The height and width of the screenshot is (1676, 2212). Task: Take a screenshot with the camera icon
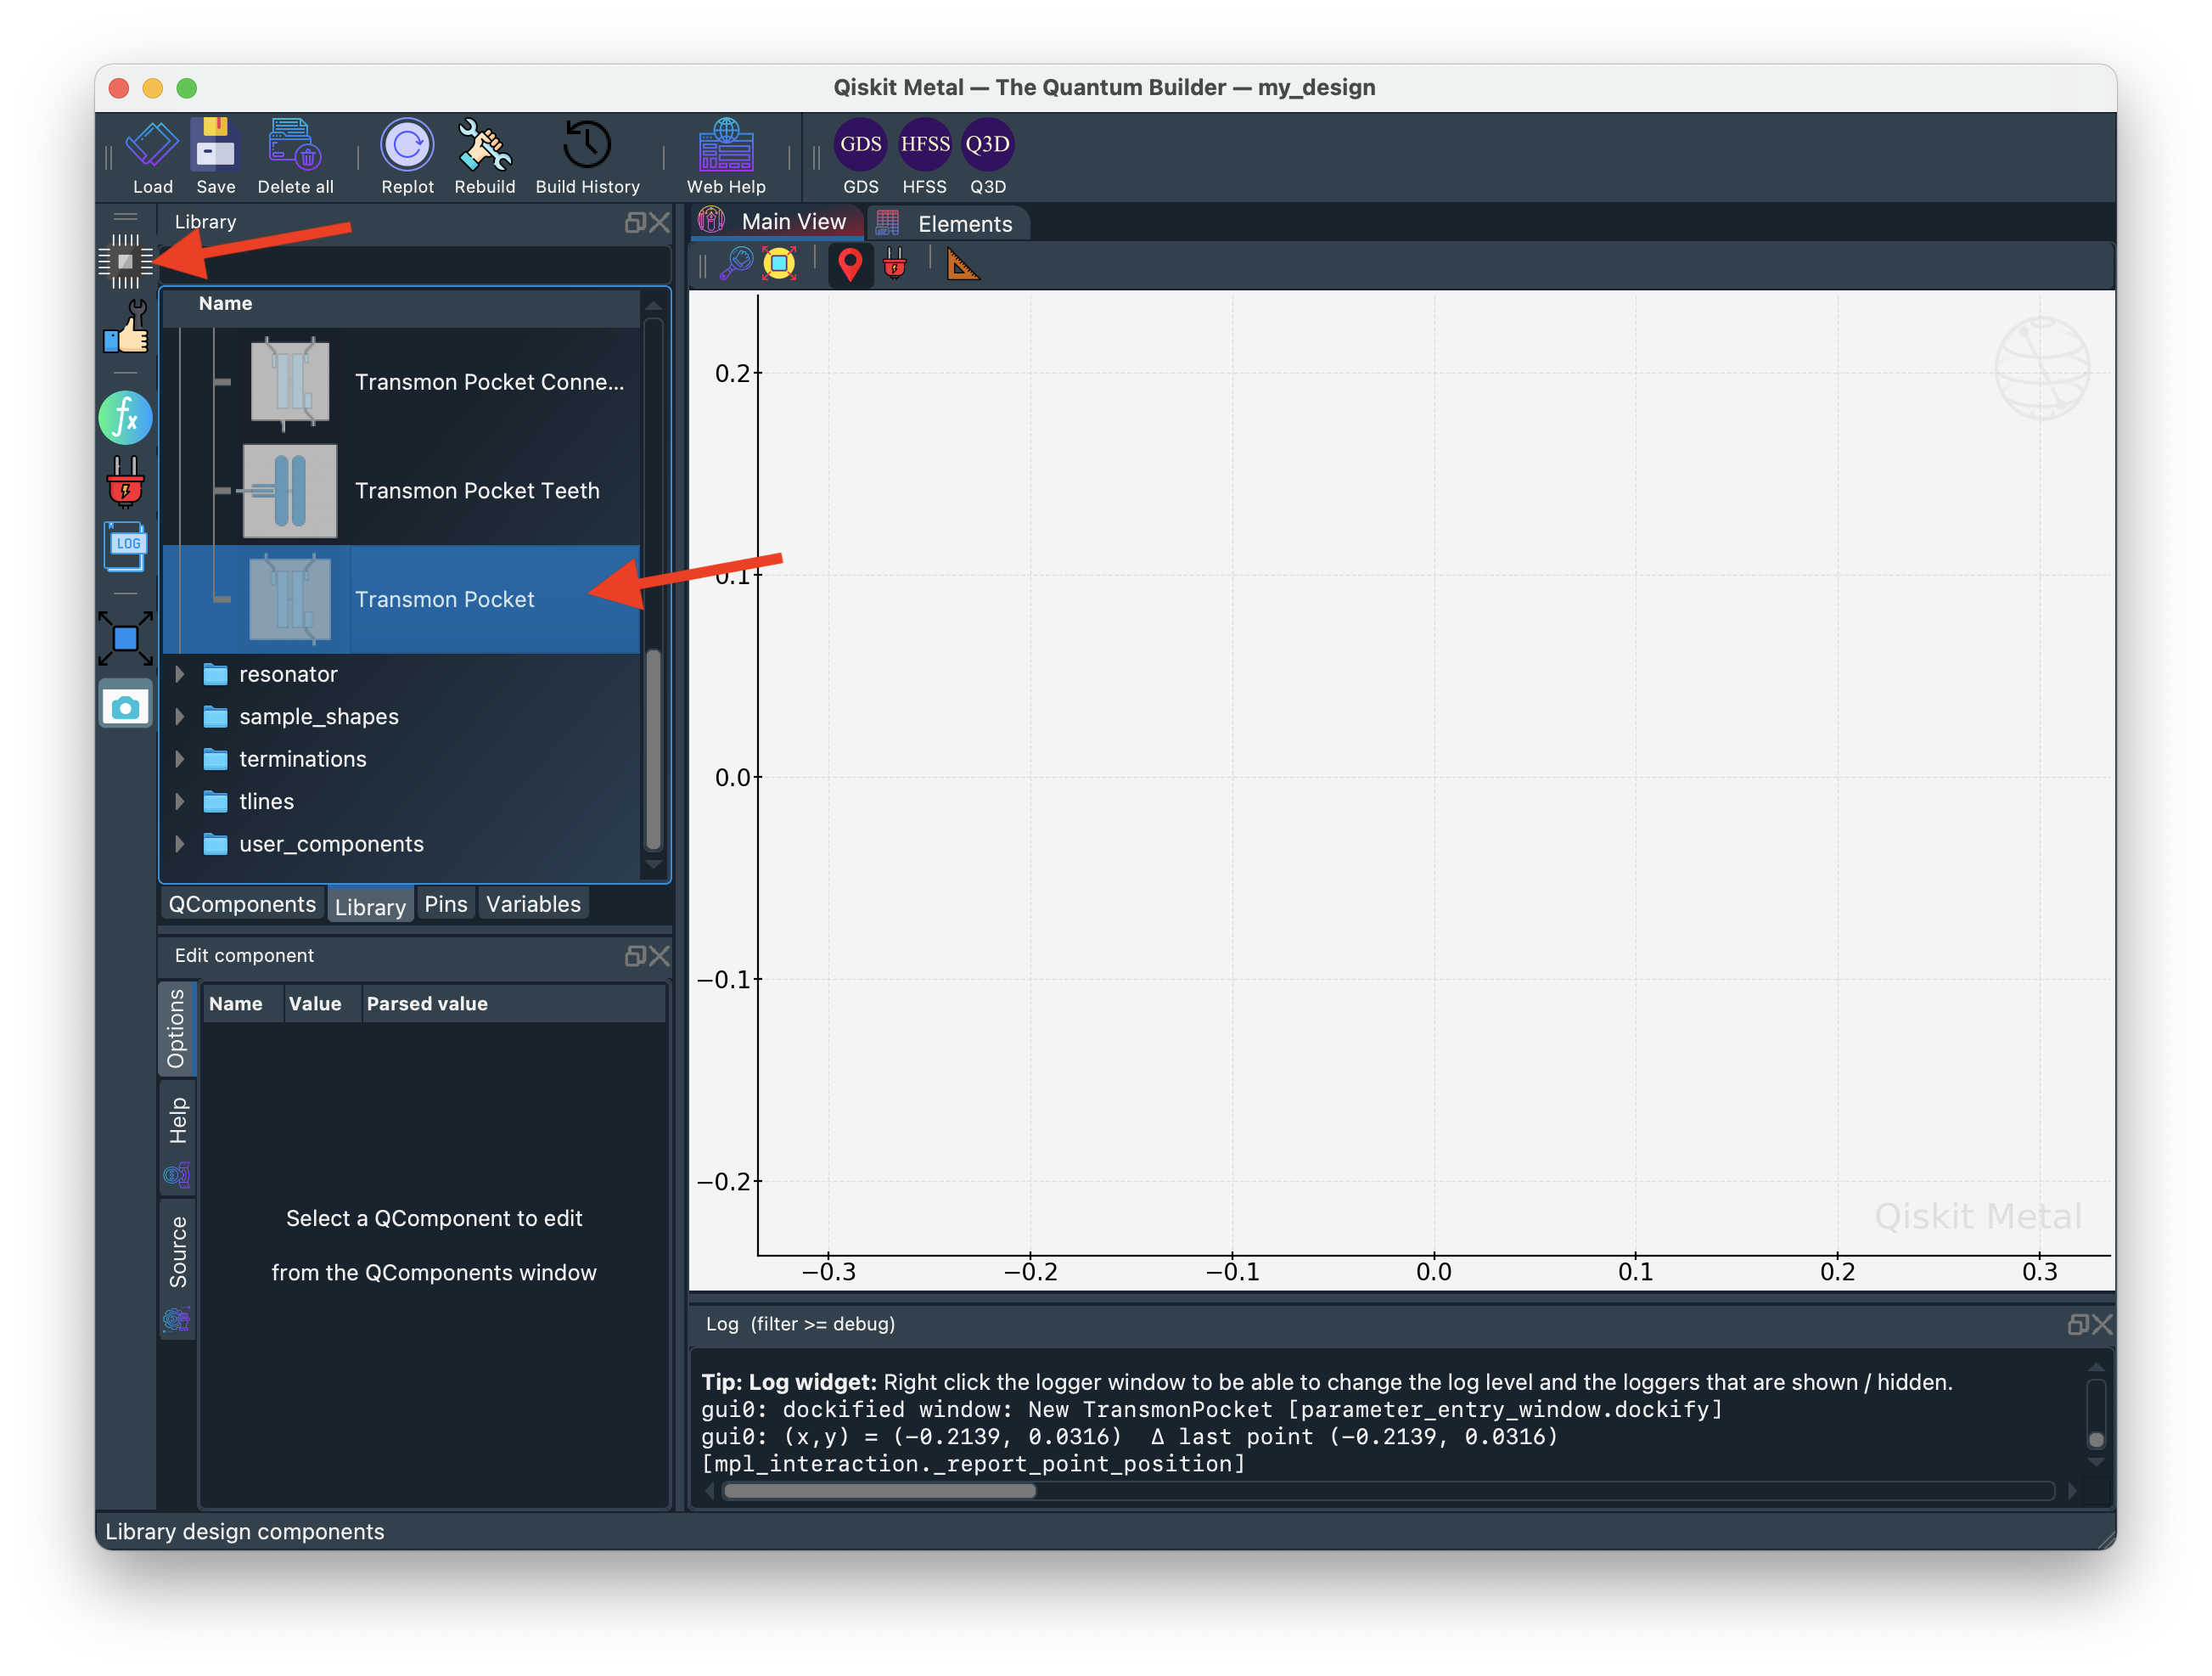[126, 706]
